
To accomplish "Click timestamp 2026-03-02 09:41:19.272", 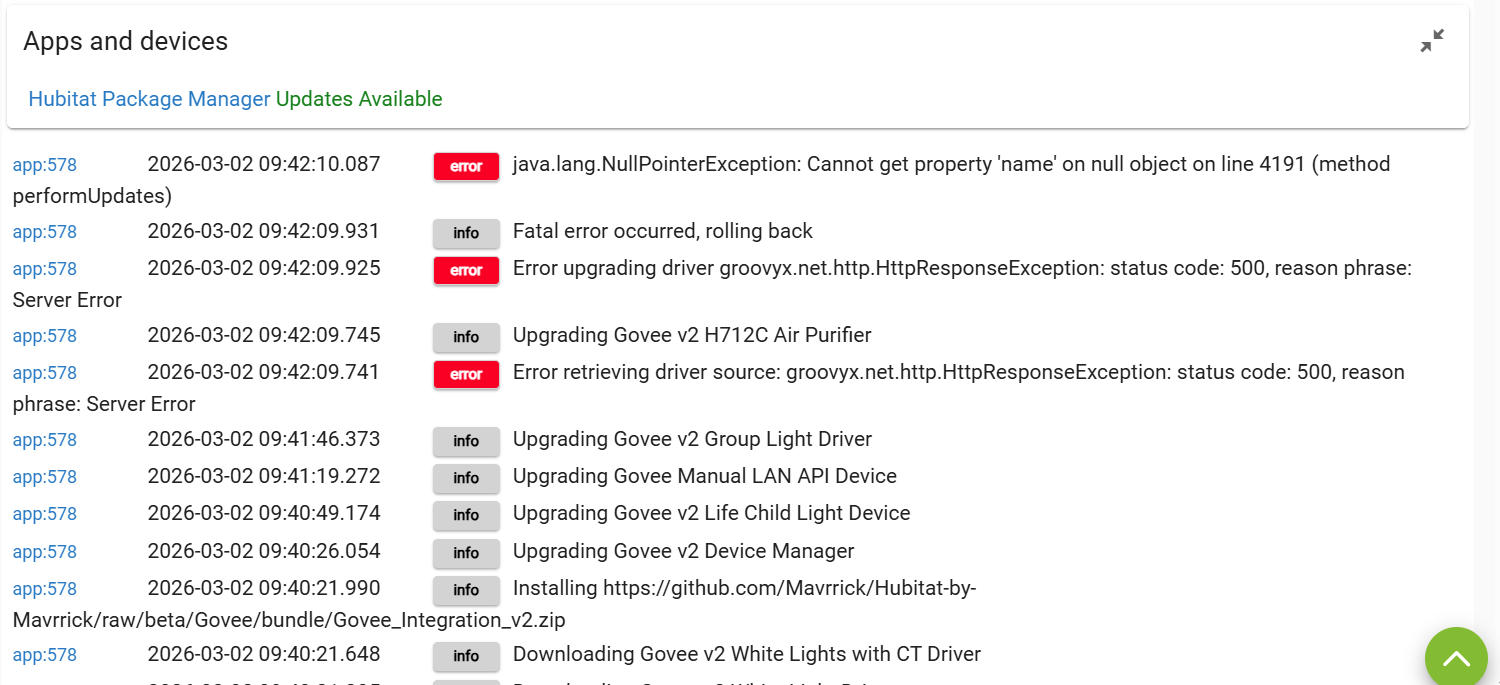I will point(264,476).
